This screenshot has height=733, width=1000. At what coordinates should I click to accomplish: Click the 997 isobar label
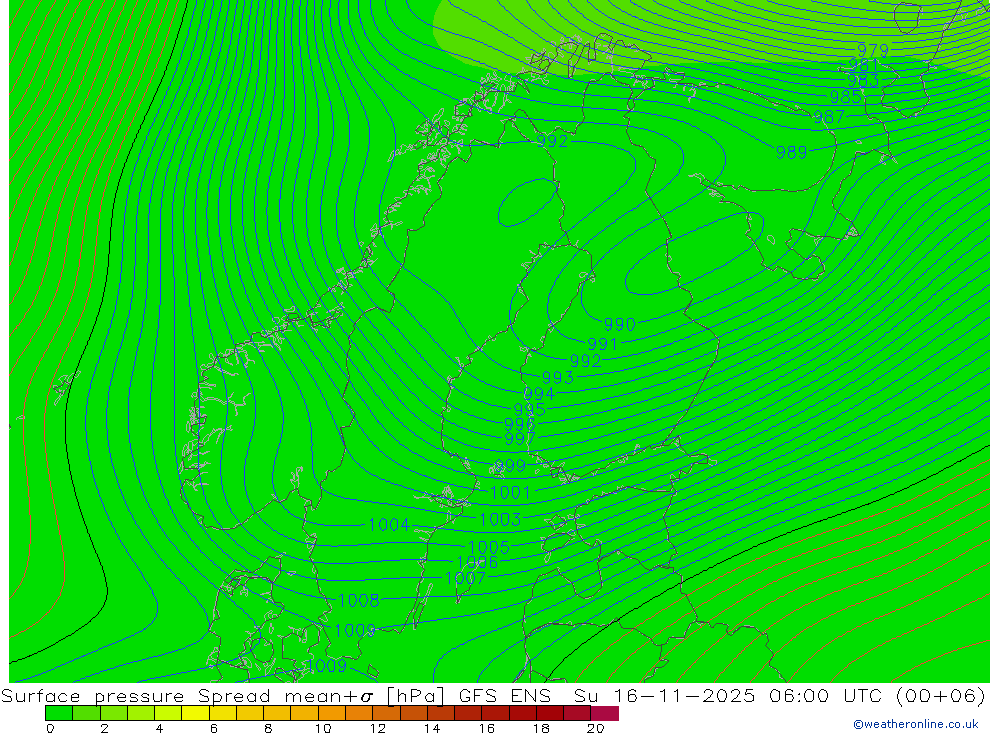(520, 438)
